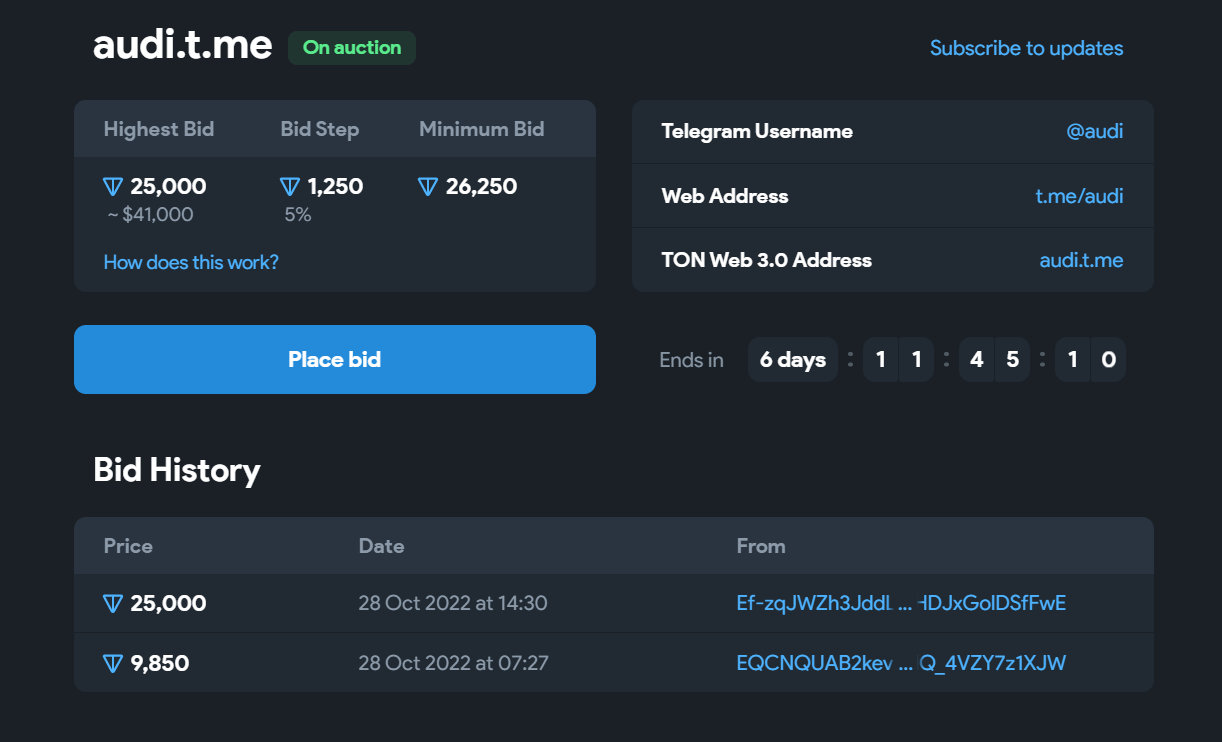Click the Date column header in Bid History
Screen dimensions: 1222x742
point(382,546)
